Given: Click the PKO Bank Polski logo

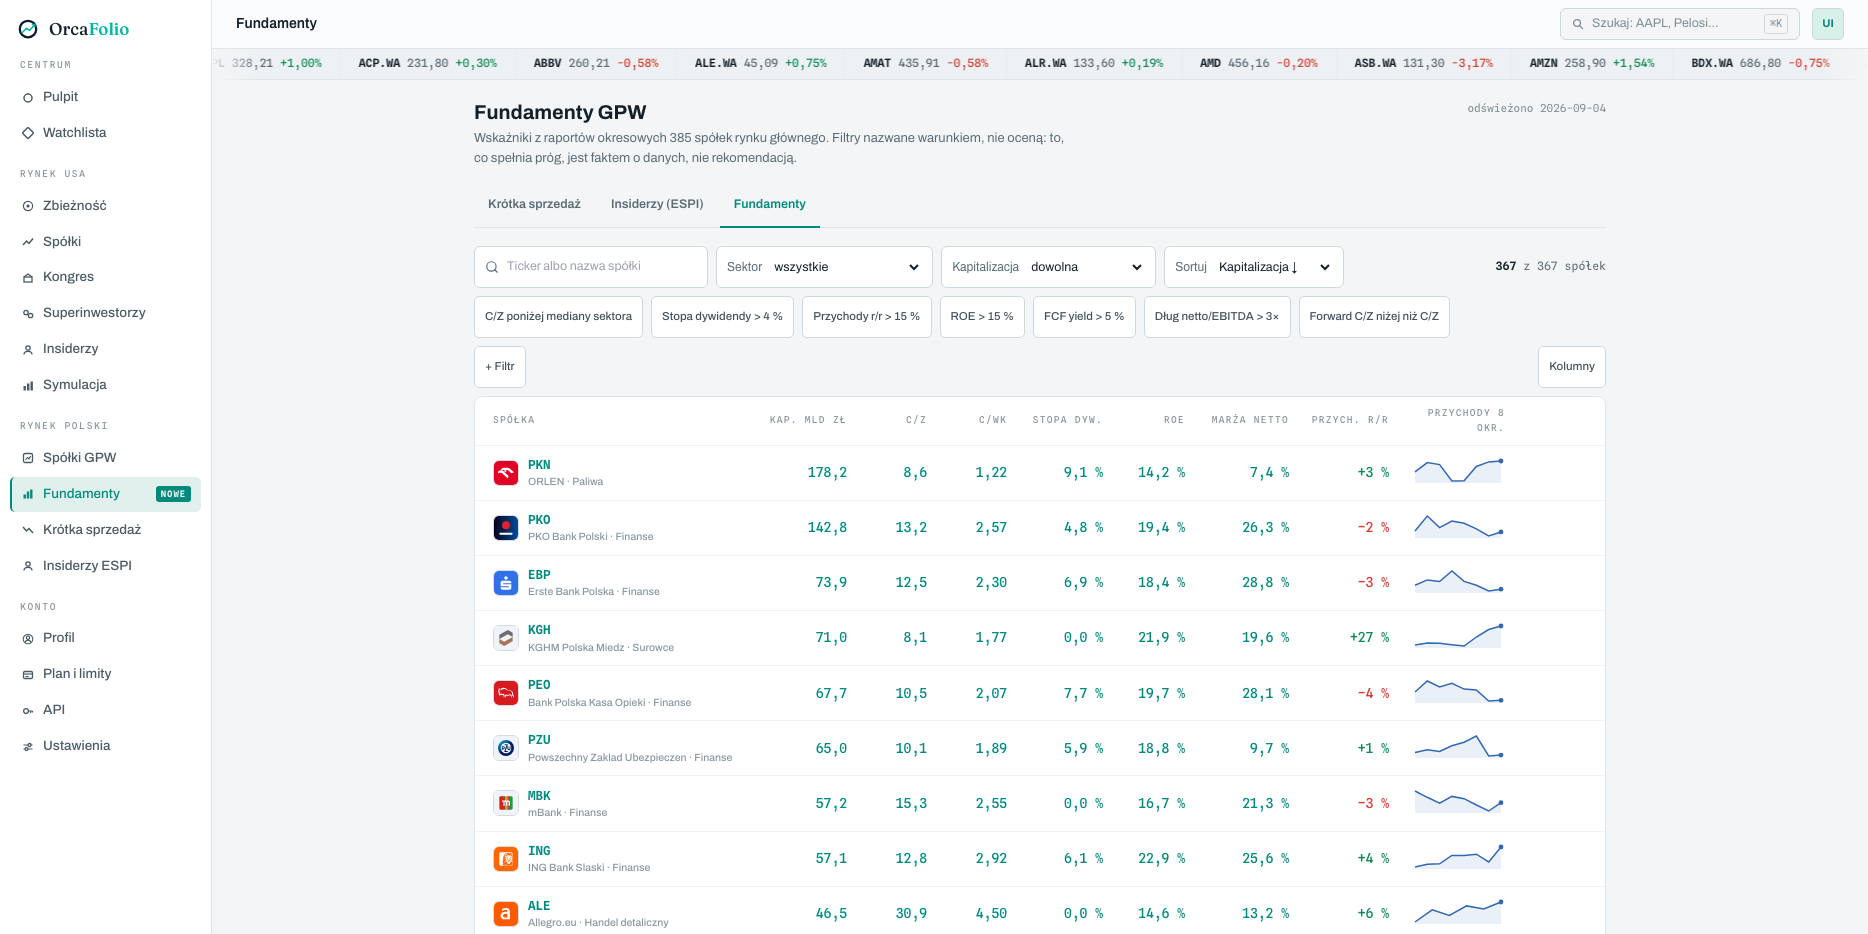Looking at the screenshot, I should [x=506, y=528].
